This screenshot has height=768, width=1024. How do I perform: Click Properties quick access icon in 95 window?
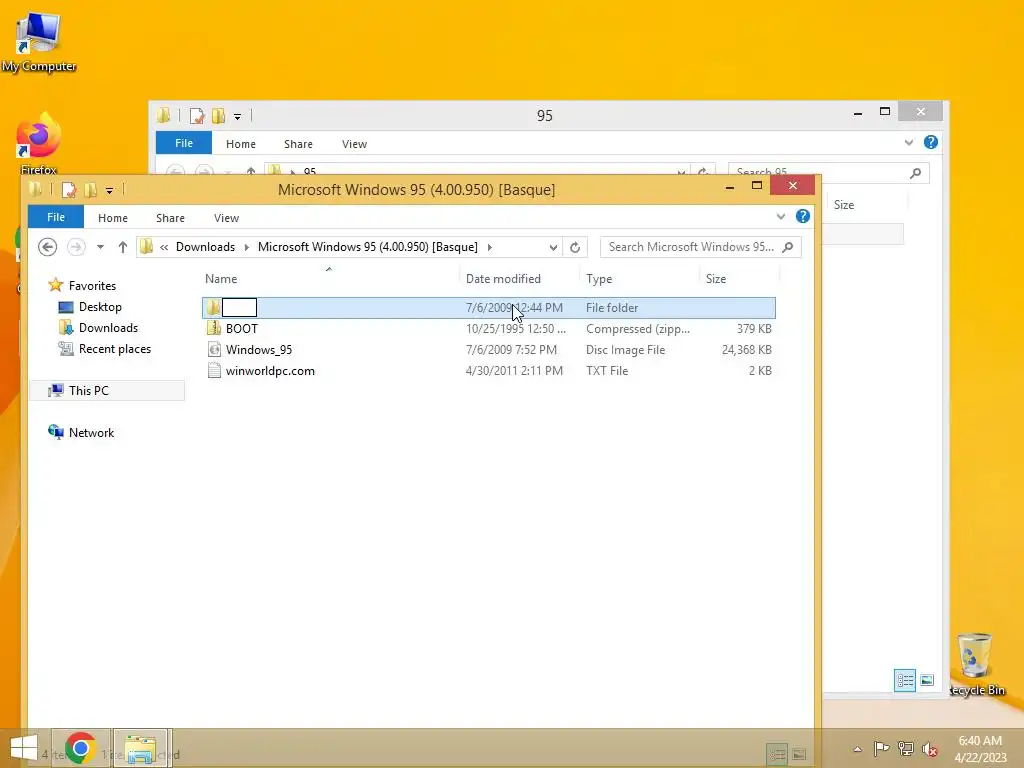click(x=197, y=116)
